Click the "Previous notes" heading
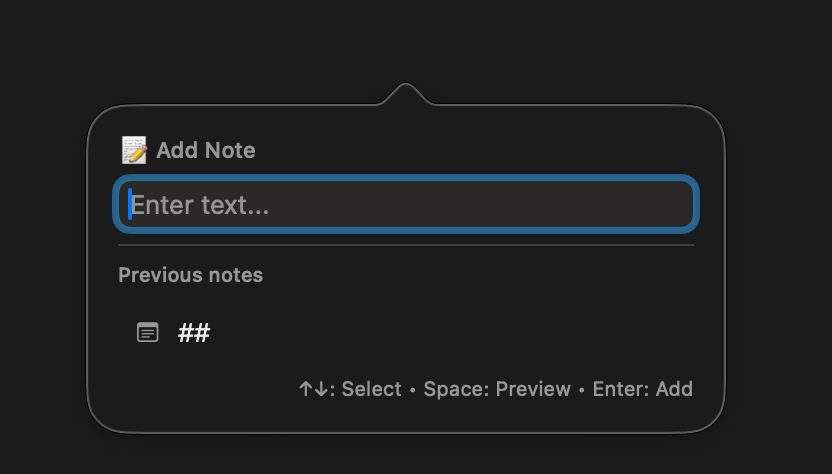Screen dimensions: 832x474 pyautogui.click(x=190, y=274)
